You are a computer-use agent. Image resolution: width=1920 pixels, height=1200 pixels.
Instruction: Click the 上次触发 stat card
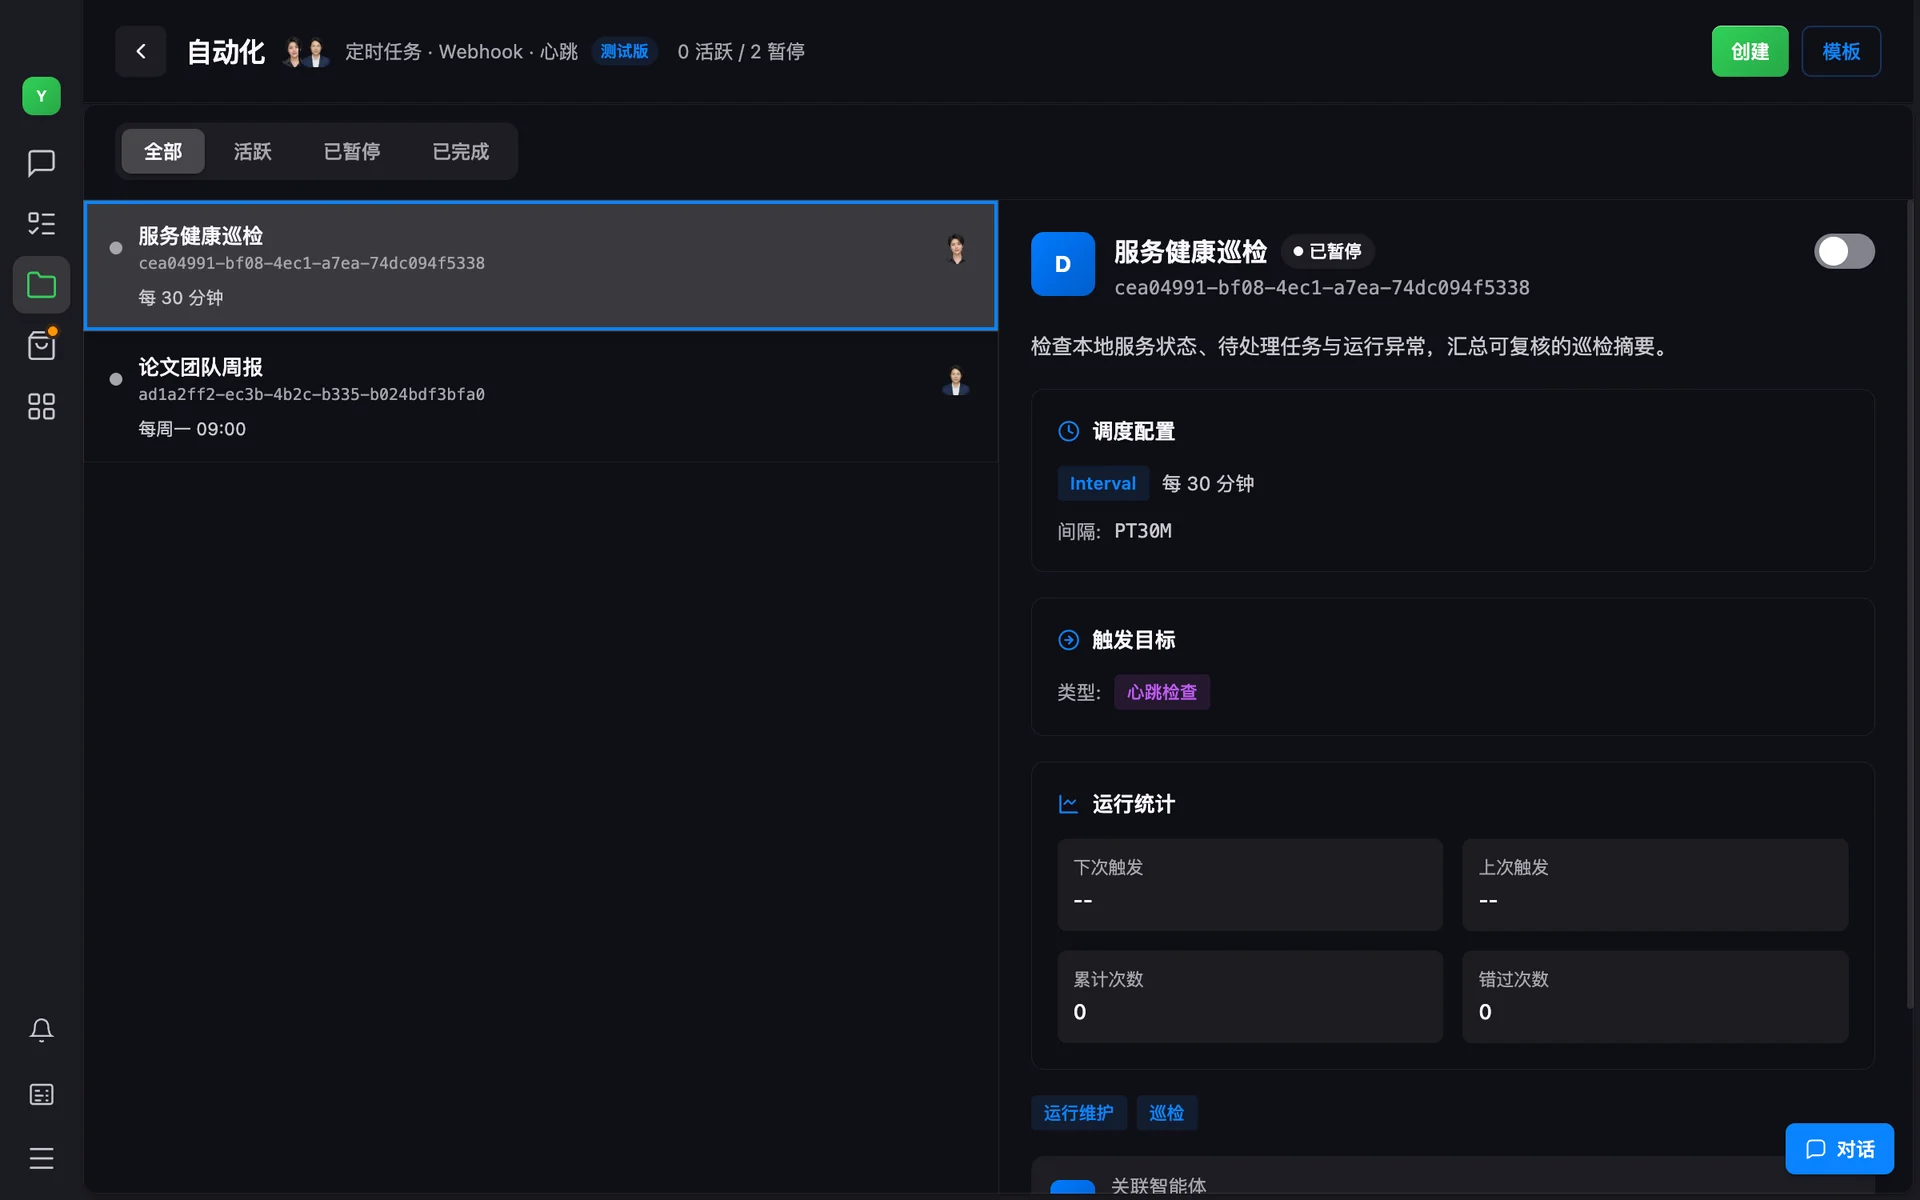(x=1655, y=885)
